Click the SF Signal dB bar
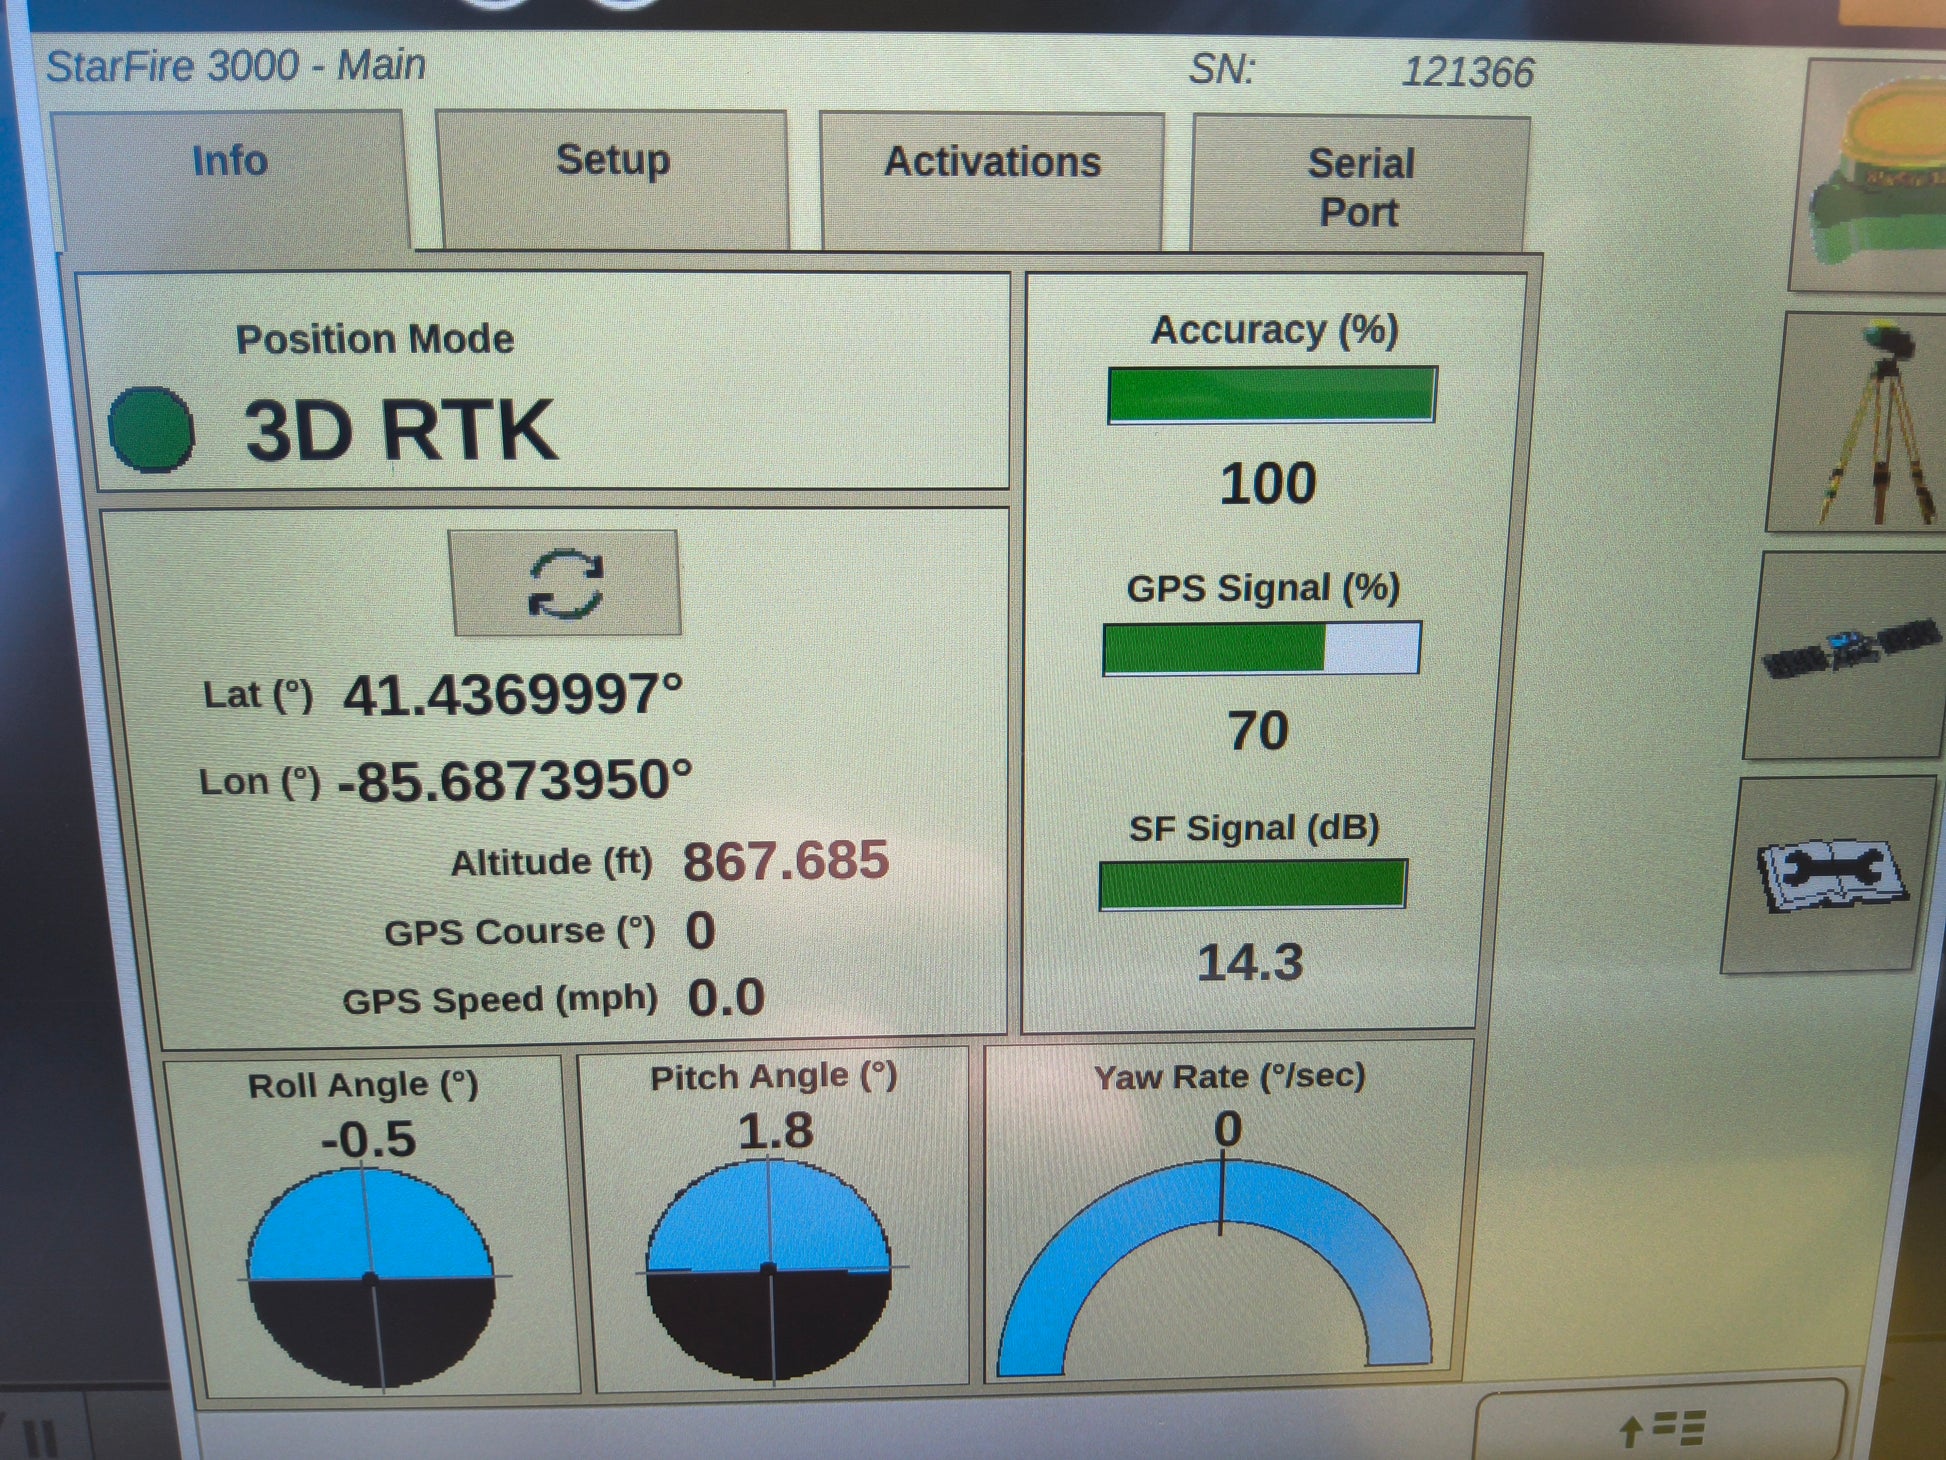The image size is (1946, 1460). click(1253, 885)
